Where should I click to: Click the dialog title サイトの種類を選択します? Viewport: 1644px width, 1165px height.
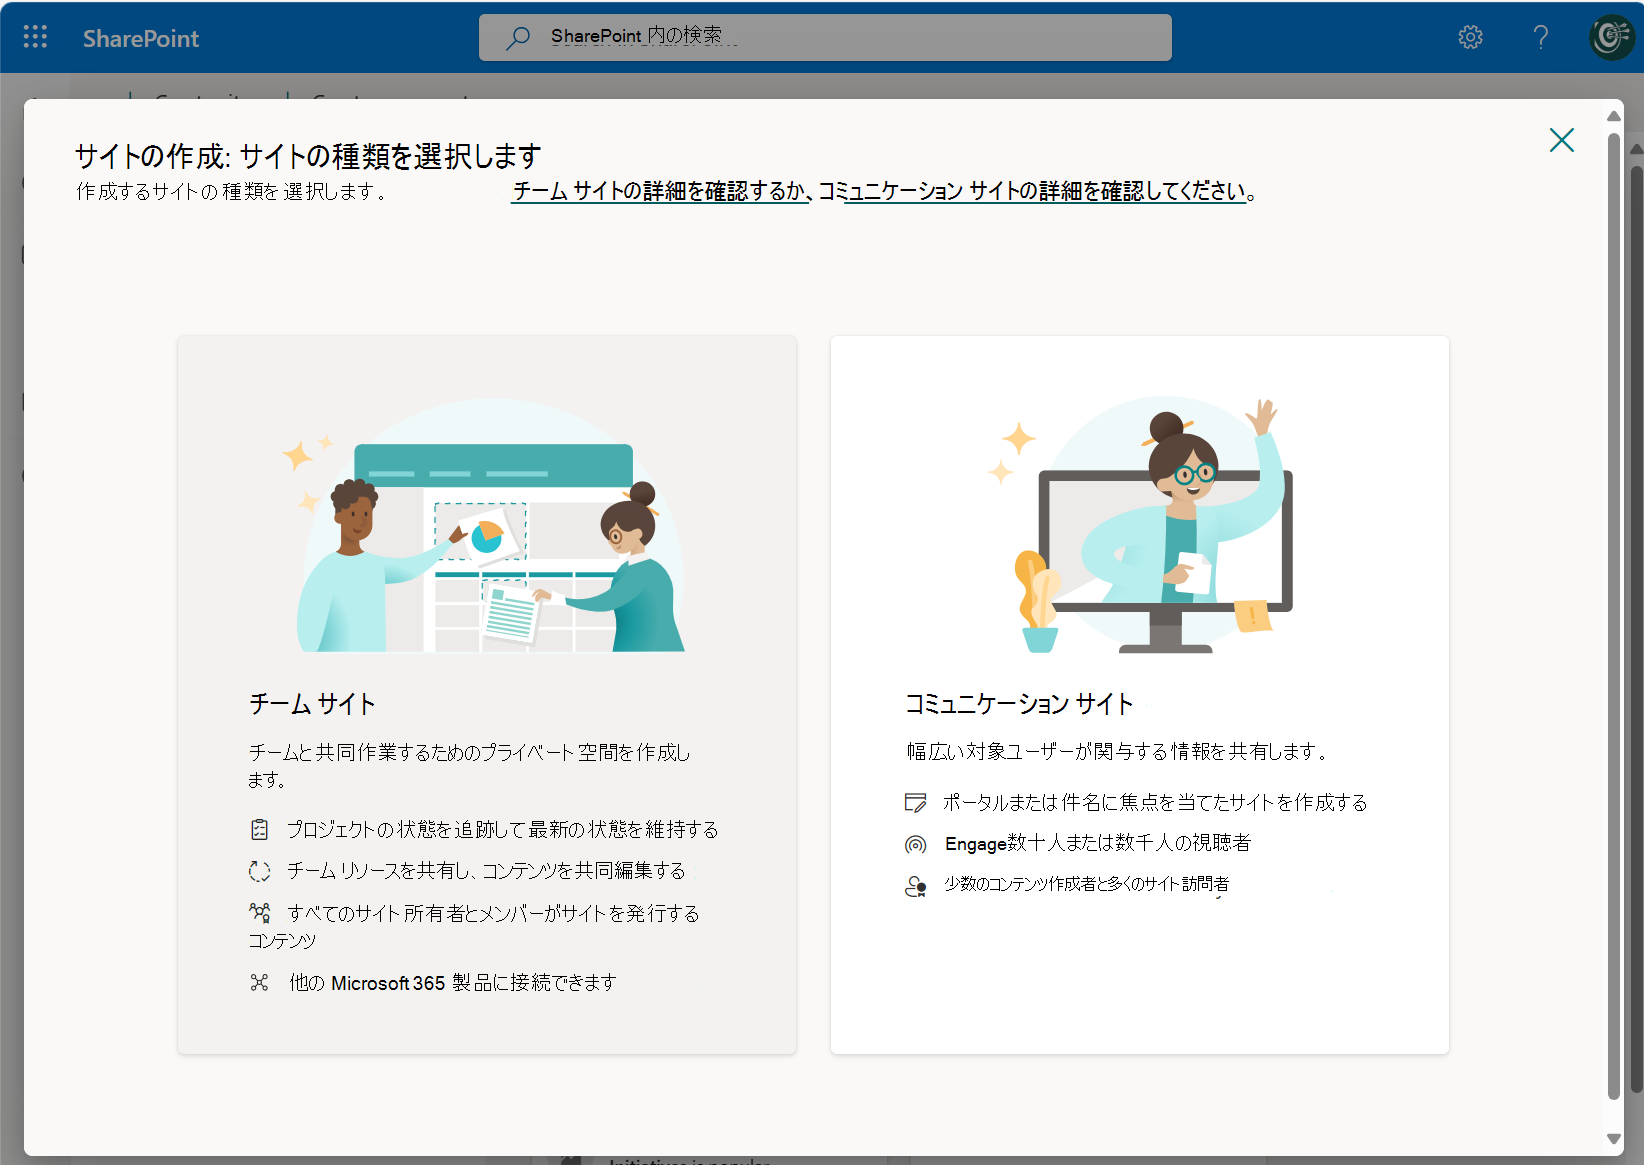coord(390,156)
